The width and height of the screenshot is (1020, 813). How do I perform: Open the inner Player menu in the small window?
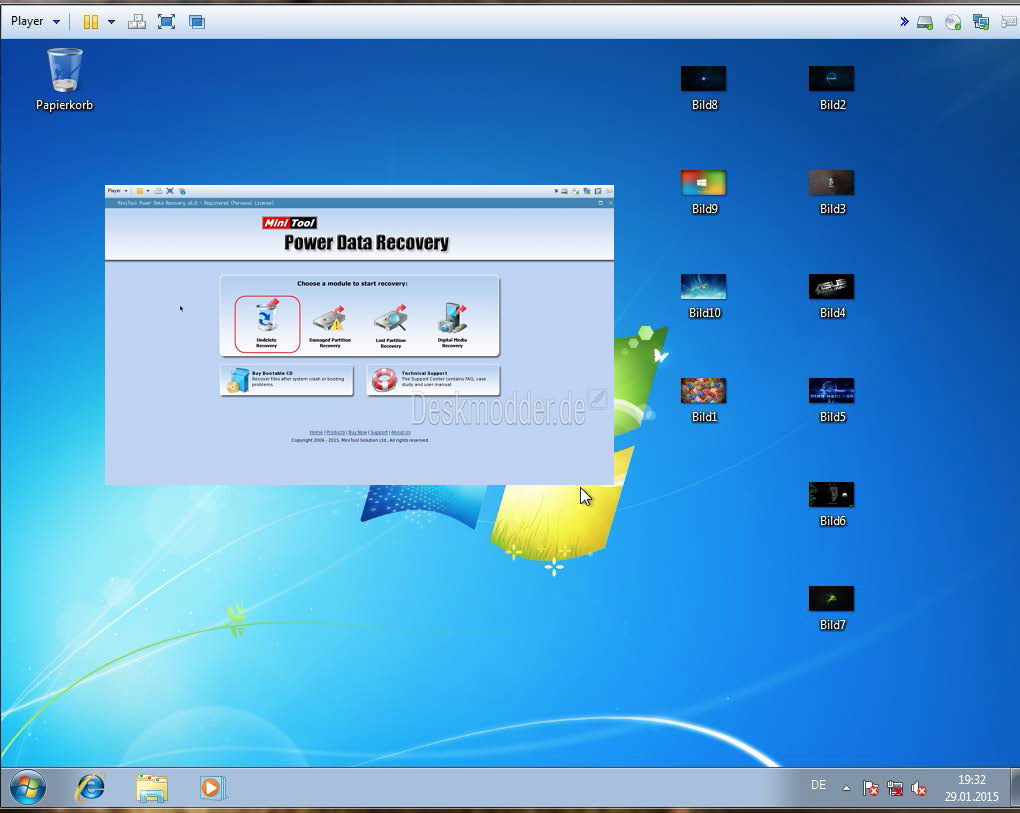point(118,191)
